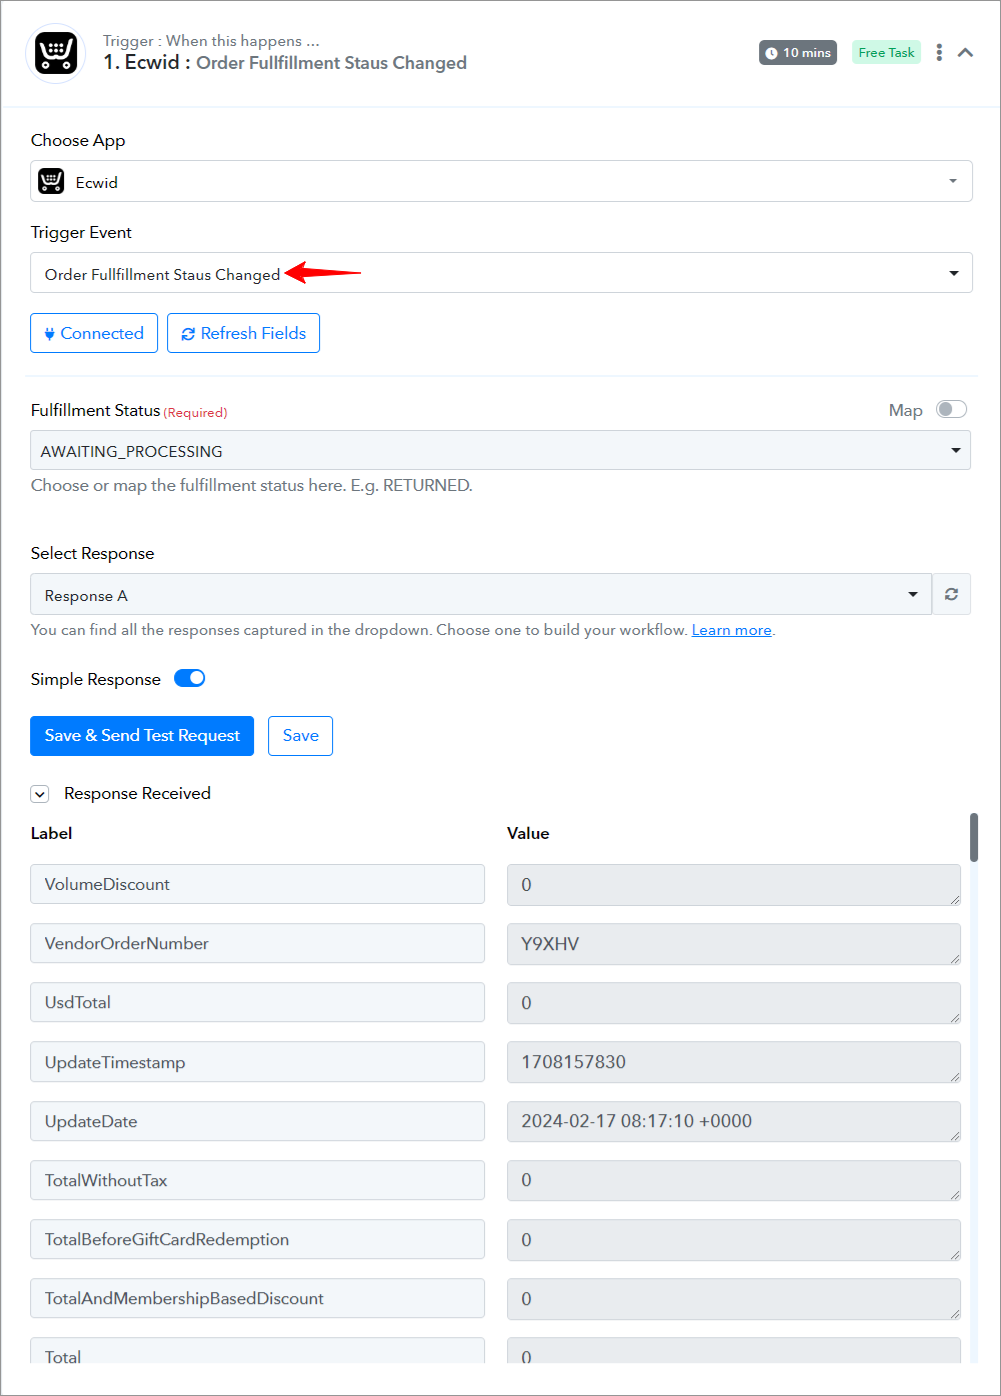This screenshot has height=1396, width=1001.
Task: Click the VendorOrderNumber value Y9XHV
Action: point(734,944)
